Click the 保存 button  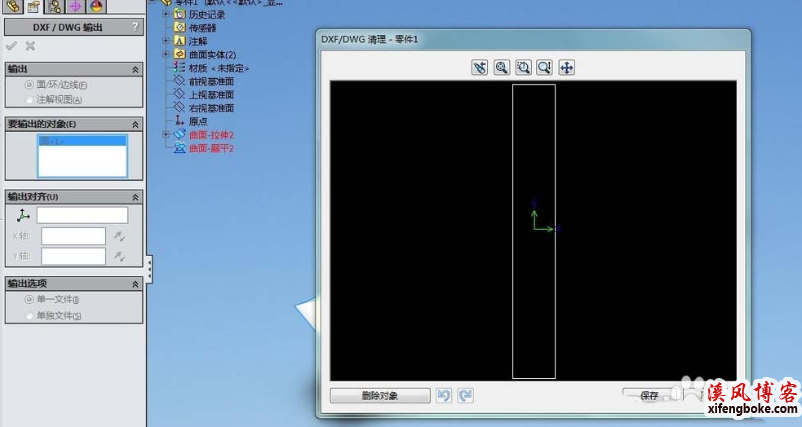(x=650, y=395)
